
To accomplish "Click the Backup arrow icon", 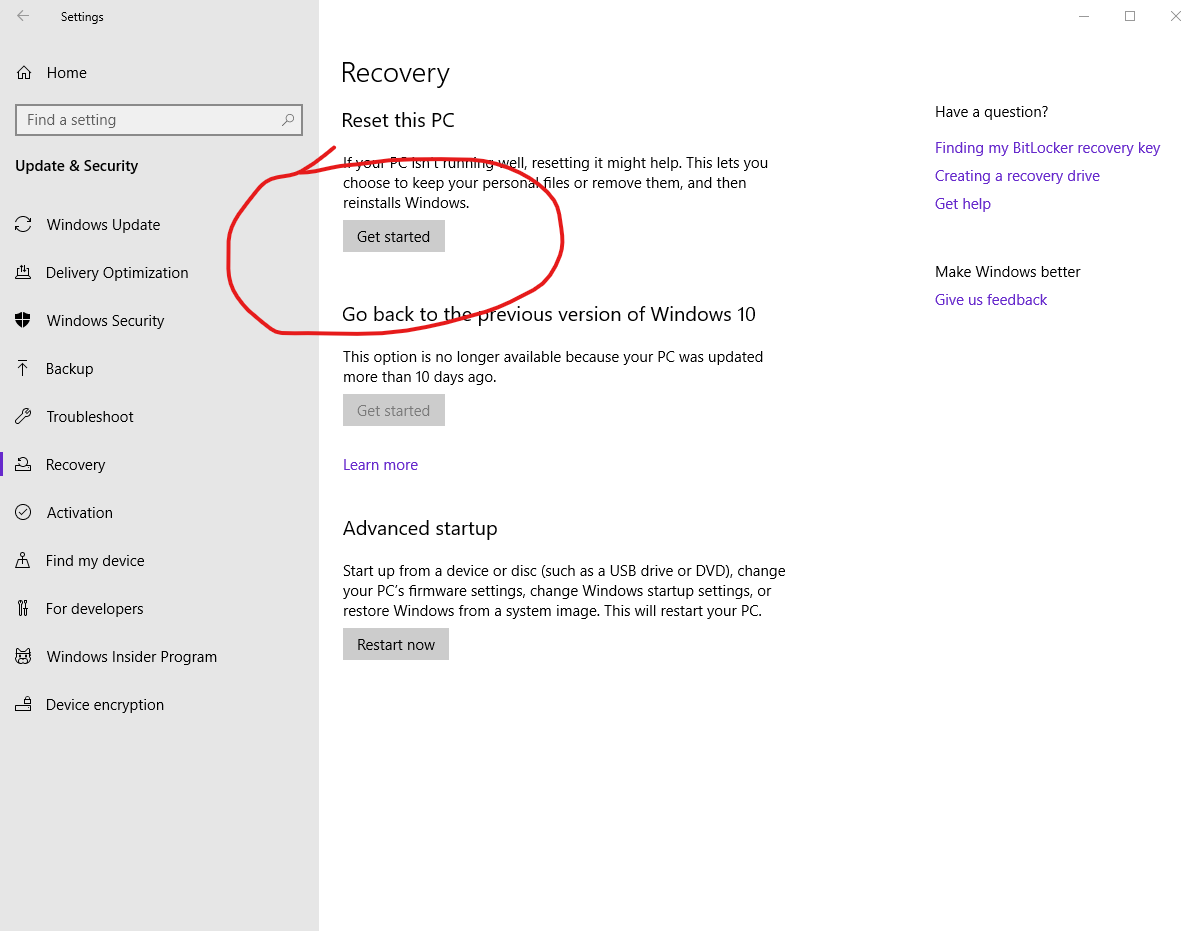I will point(23,369).
